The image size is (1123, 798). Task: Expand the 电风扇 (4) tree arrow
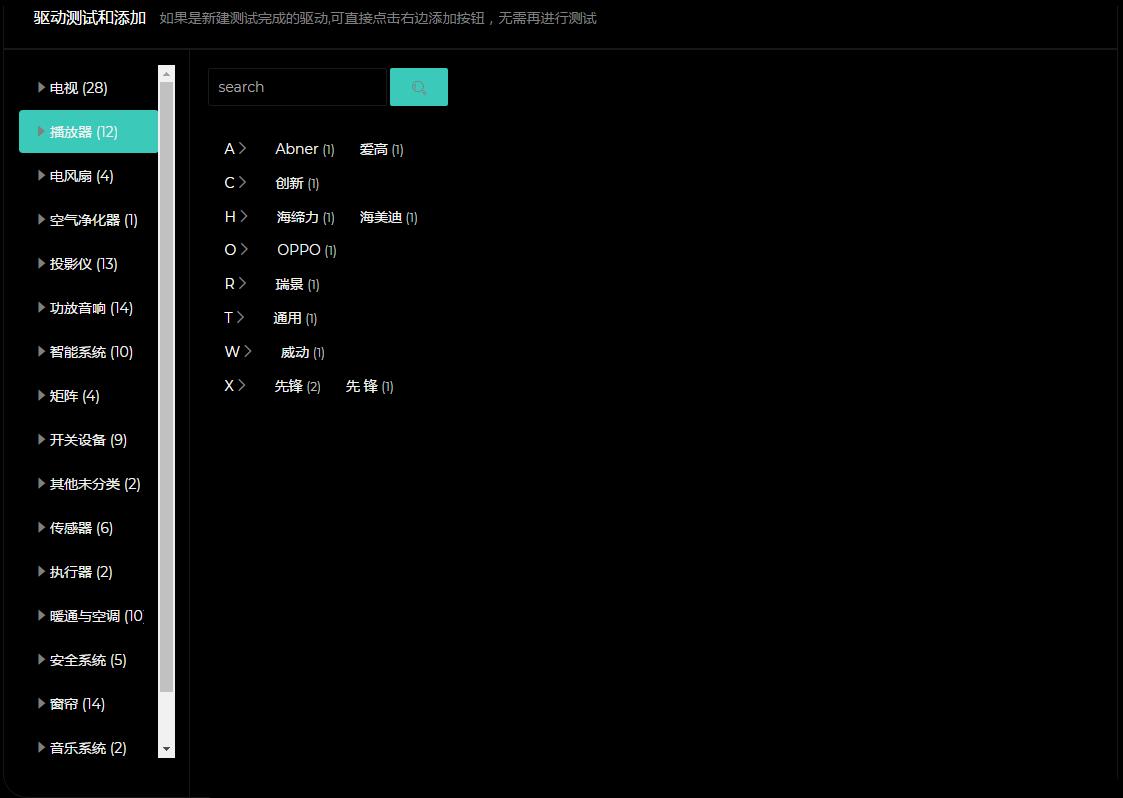point(41,176)
